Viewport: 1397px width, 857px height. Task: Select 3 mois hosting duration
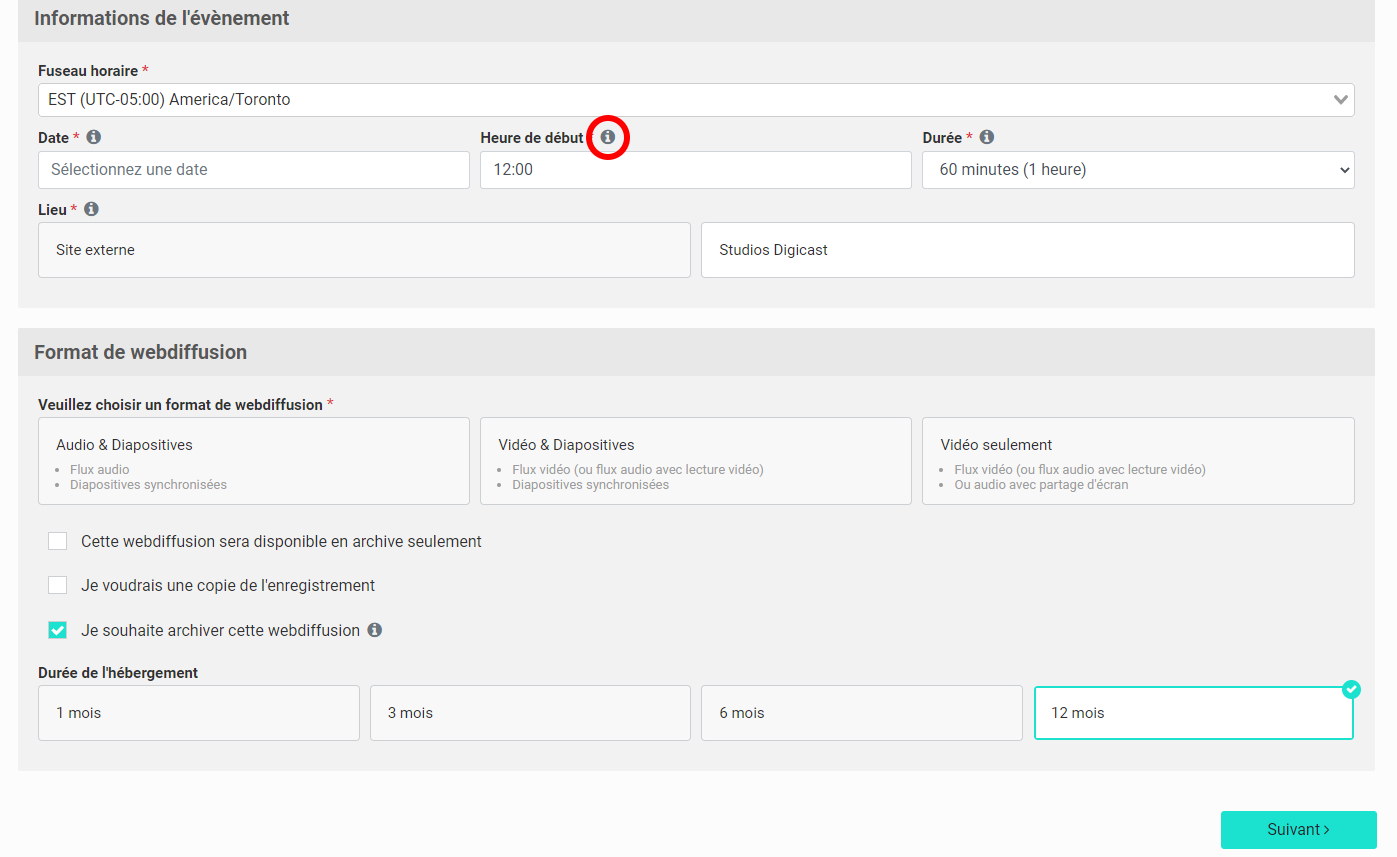coord(530,713)
